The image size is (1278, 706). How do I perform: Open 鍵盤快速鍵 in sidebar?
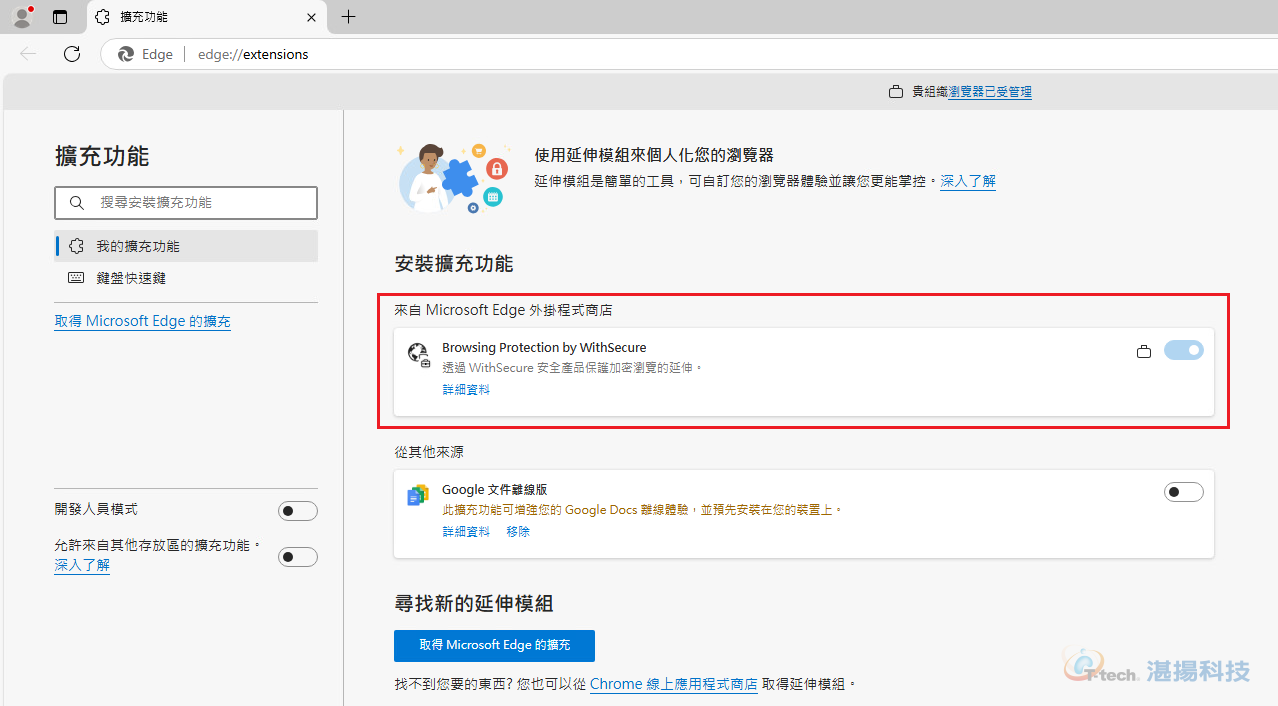[x=186, y=278]
